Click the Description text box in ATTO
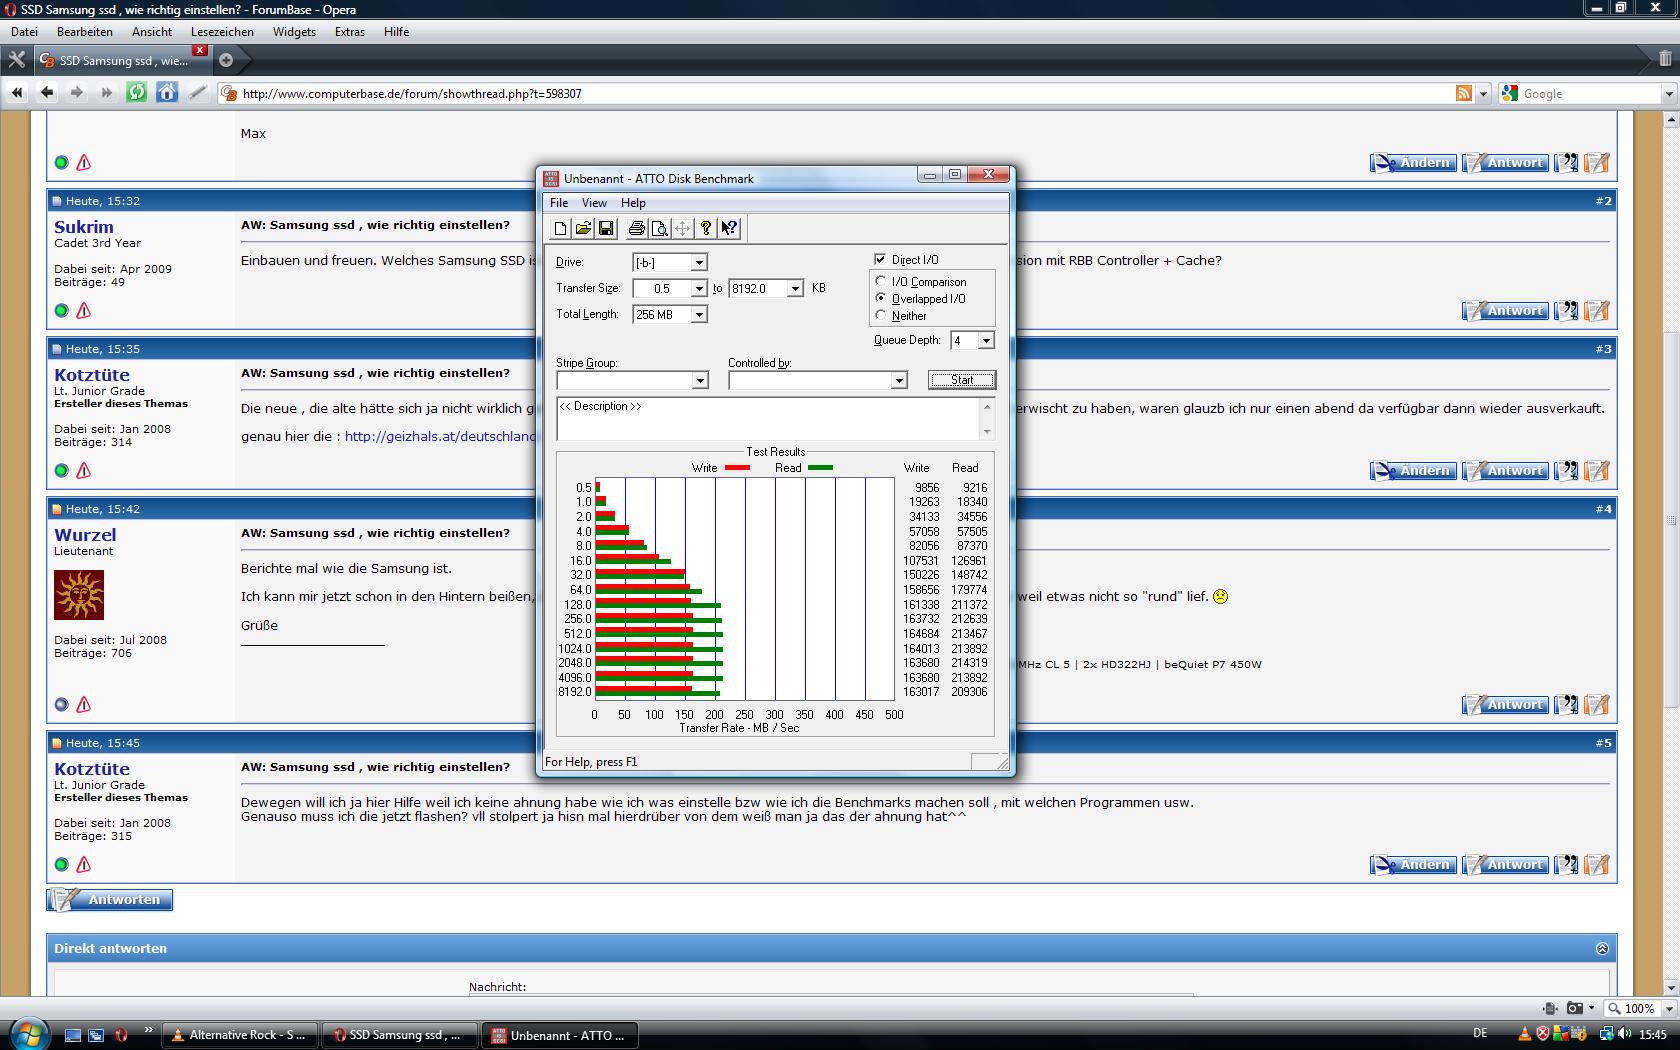 tap(768, 419)
